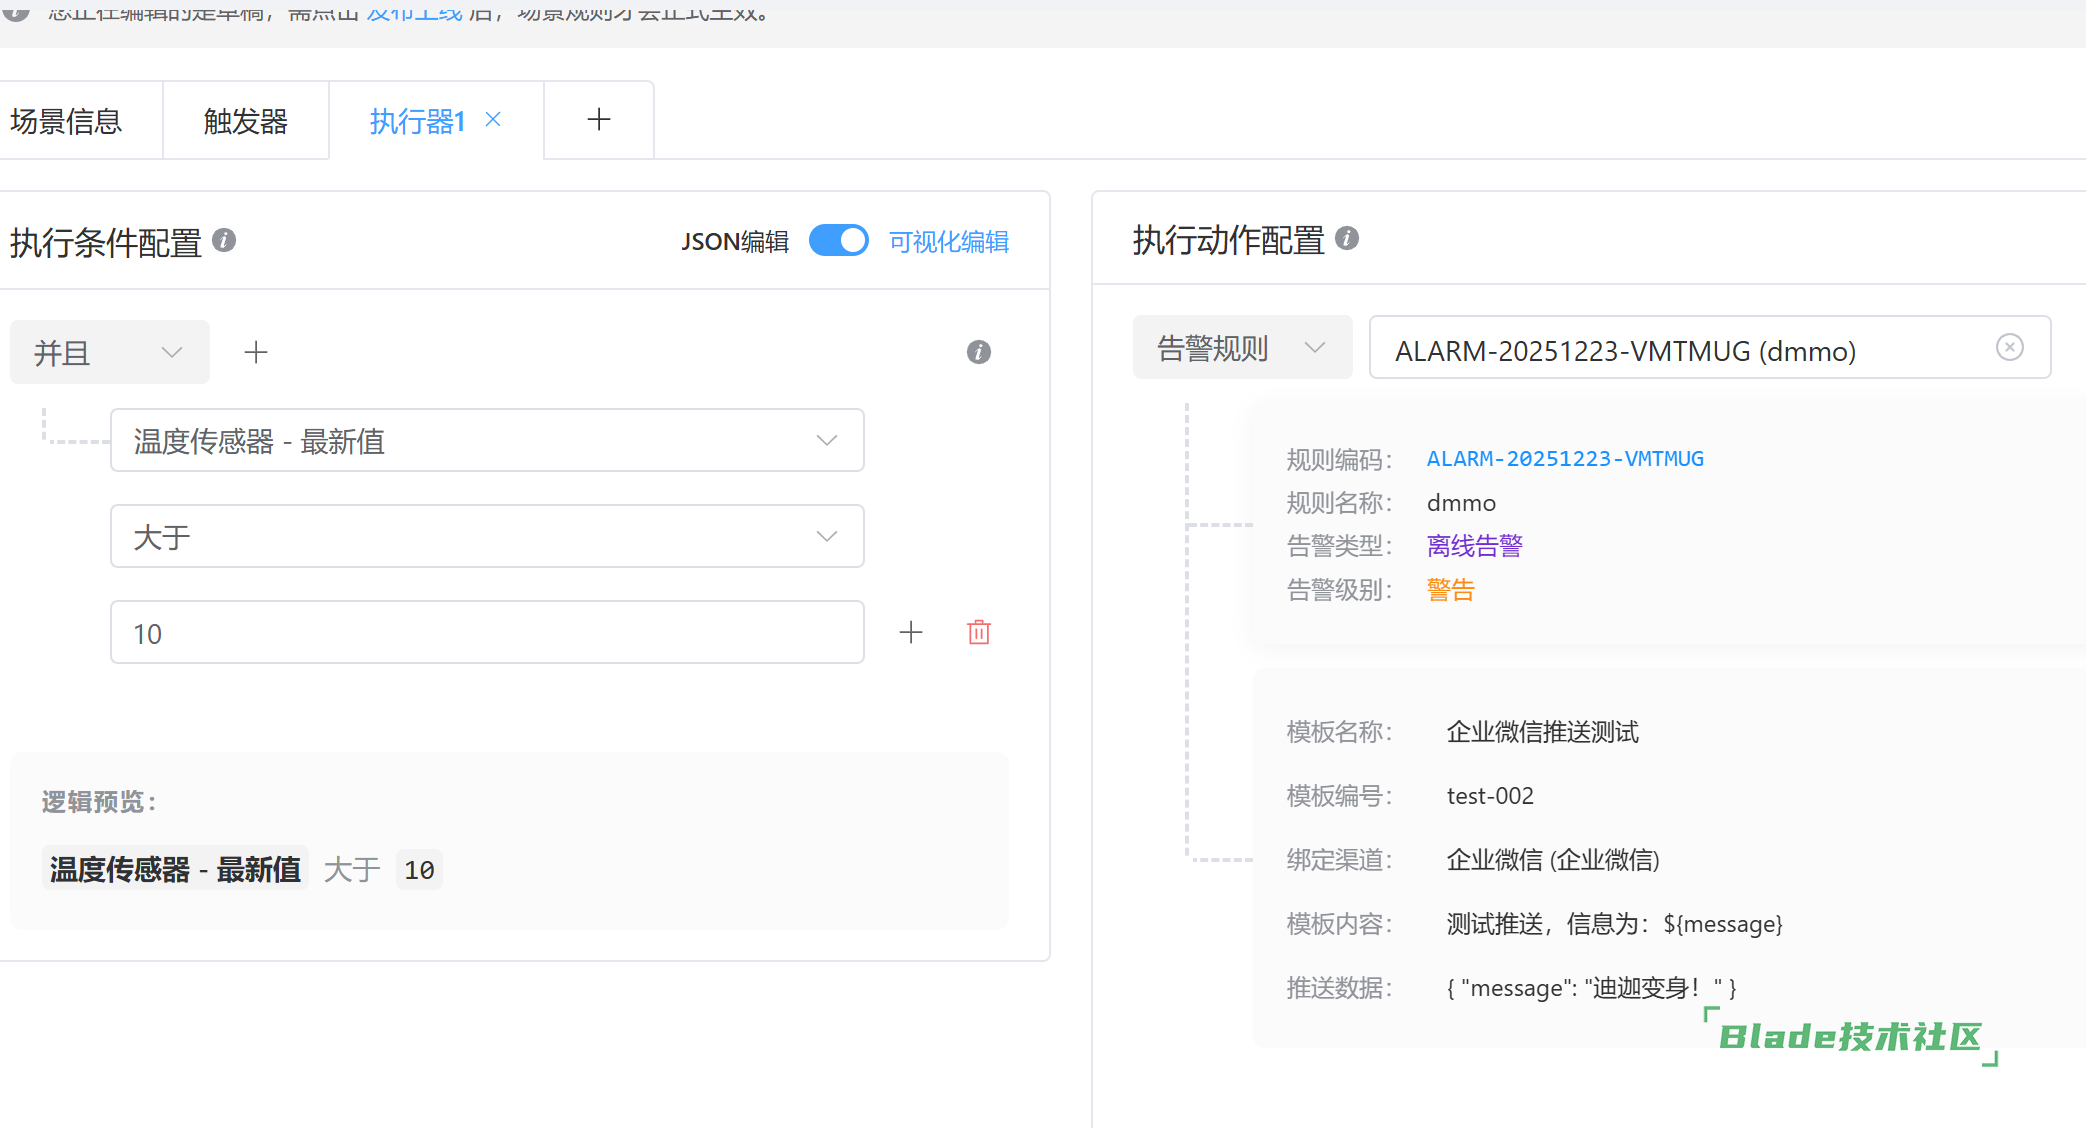Clear the selected ALARM-20251223-VMTMUG rule
This screenshot has width=2086, height=1128.
point(2009,347)
